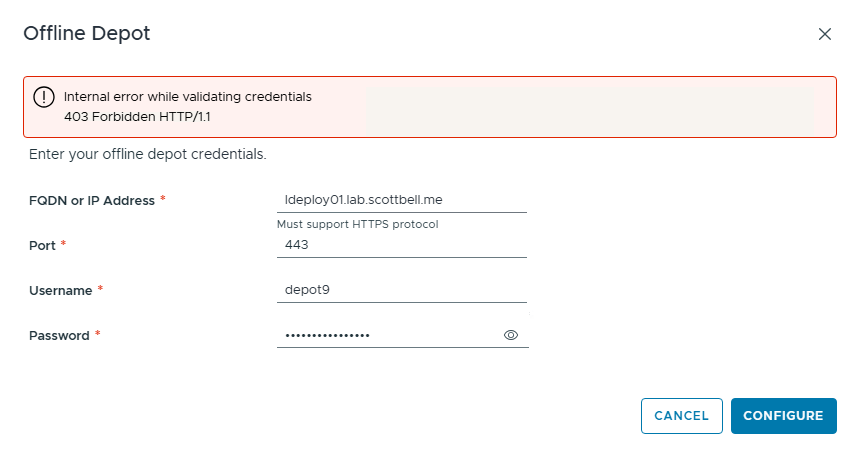The image size is (859, 456).
Task: Show the password with the eye icon
Action: pyautogui.click(x=511, y=336)
